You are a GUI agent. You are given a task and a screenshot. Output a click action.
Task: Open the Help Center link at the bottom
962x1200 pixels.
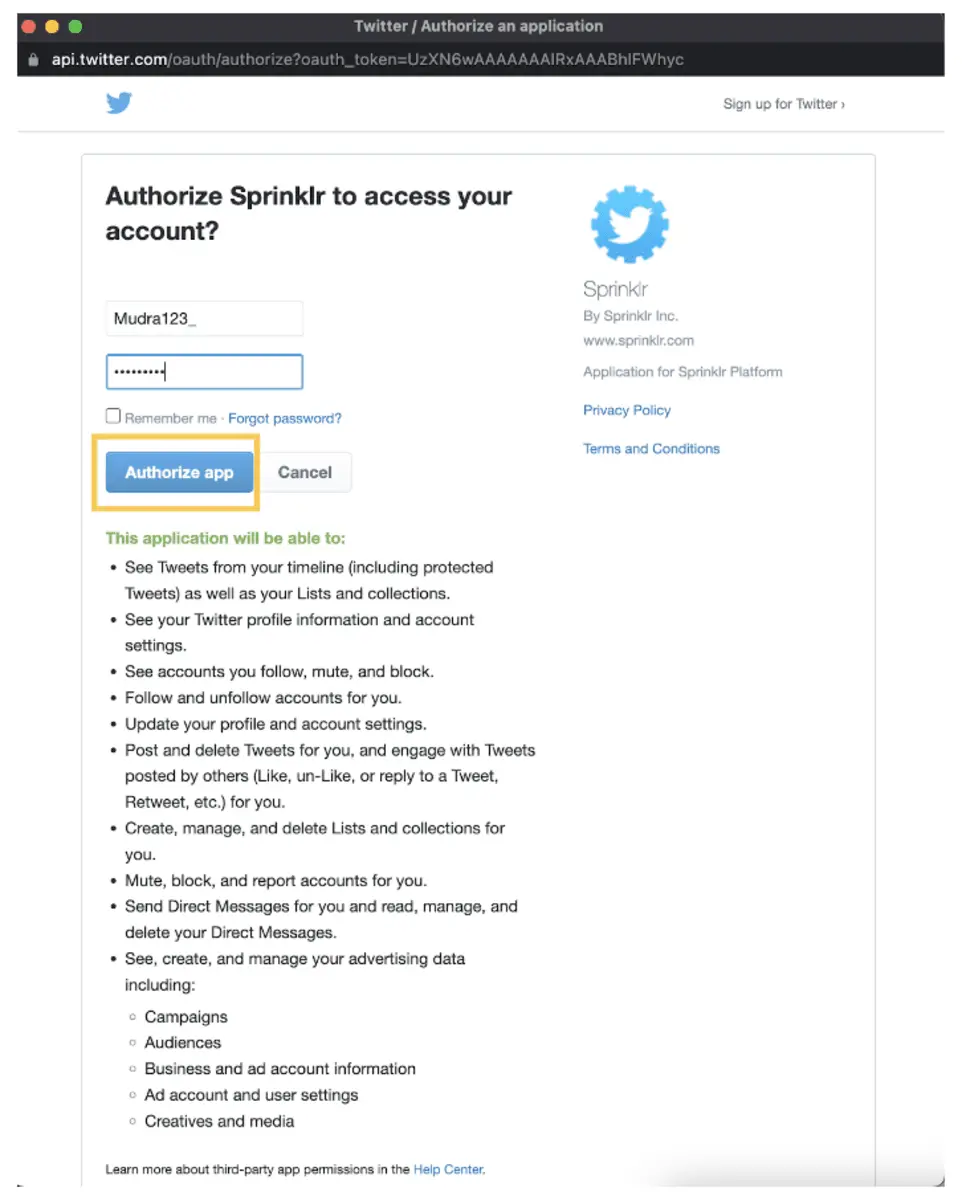point(448,1168)
